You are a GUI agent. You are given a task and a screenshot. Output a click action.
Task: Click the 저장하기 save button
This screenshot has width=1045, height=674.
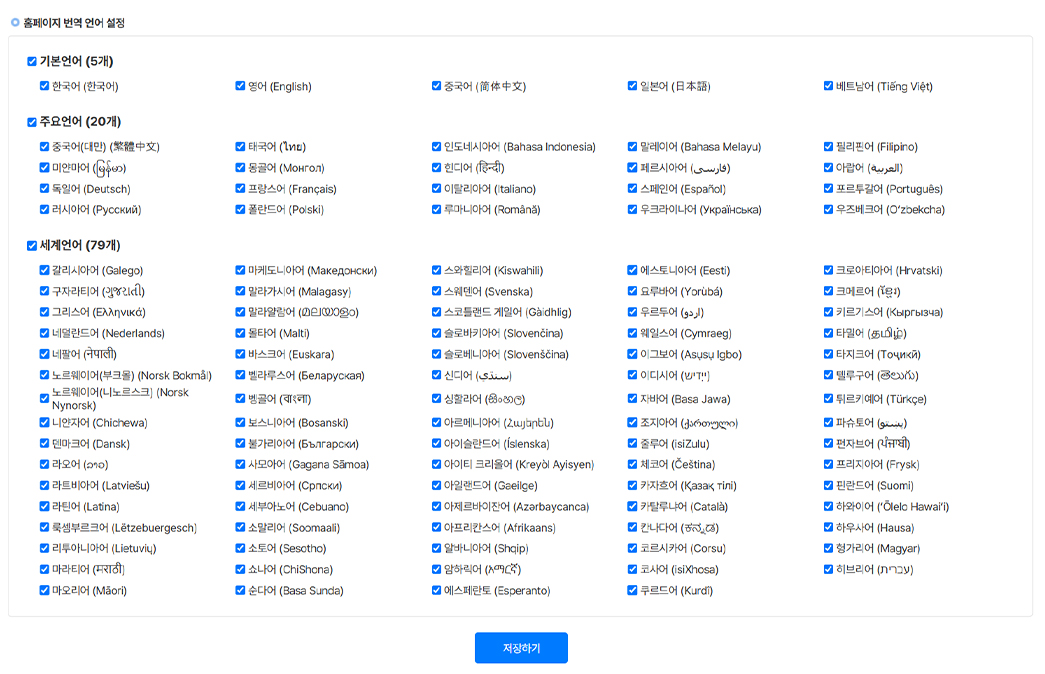coord(521,648)
